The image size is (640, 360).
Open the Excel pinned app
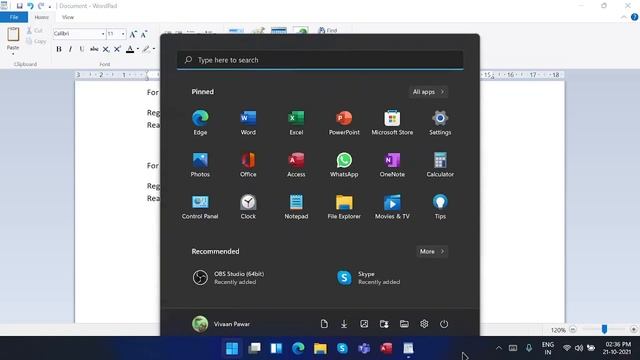click(x=296, y=122)
